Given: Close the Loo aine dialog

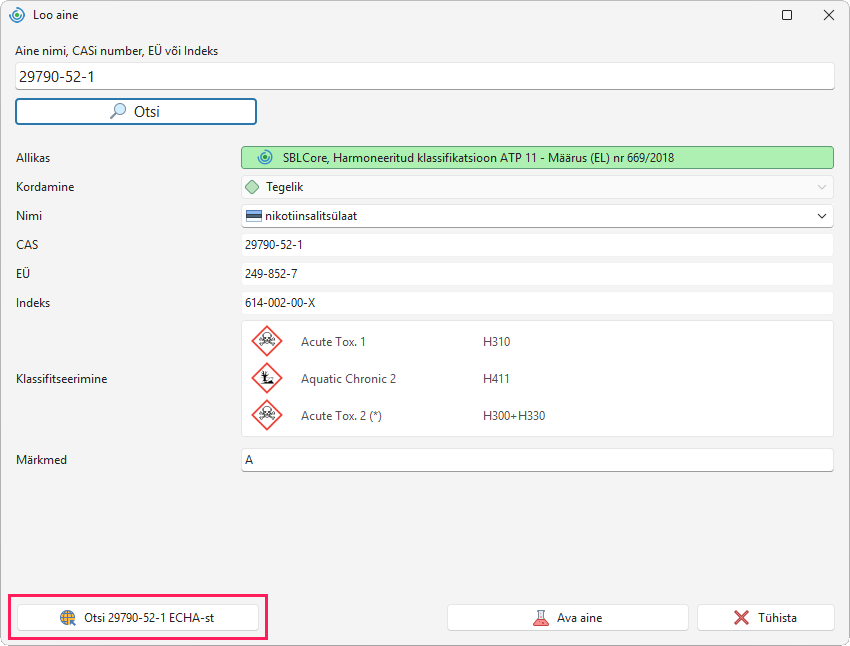Looking at the screenshot, I should pyautogui.click(x=829, y=15).
